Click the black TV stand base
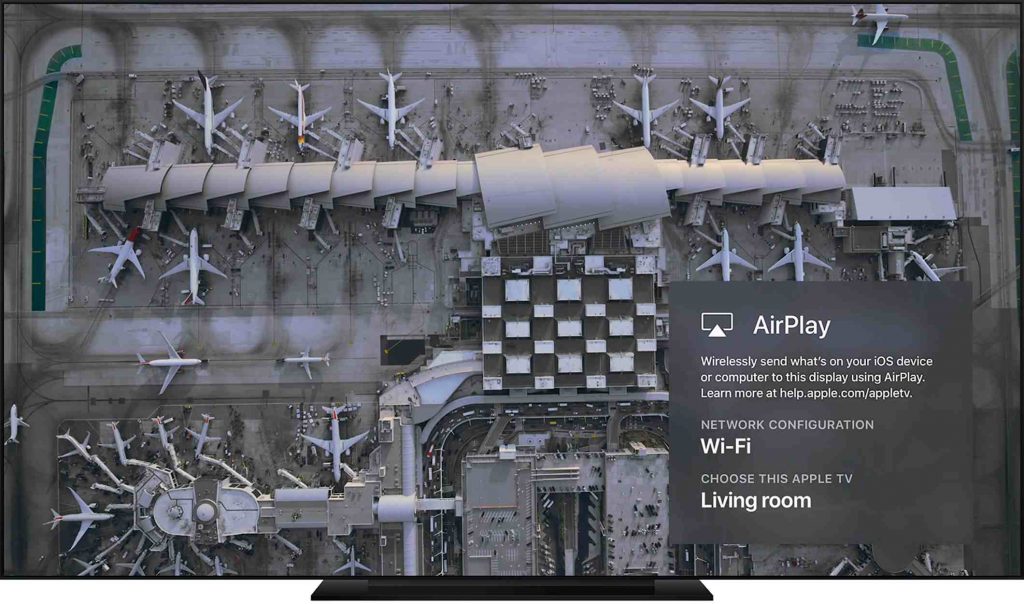Viewport: 1024px width, 604px height. click(x=511, y=588)
